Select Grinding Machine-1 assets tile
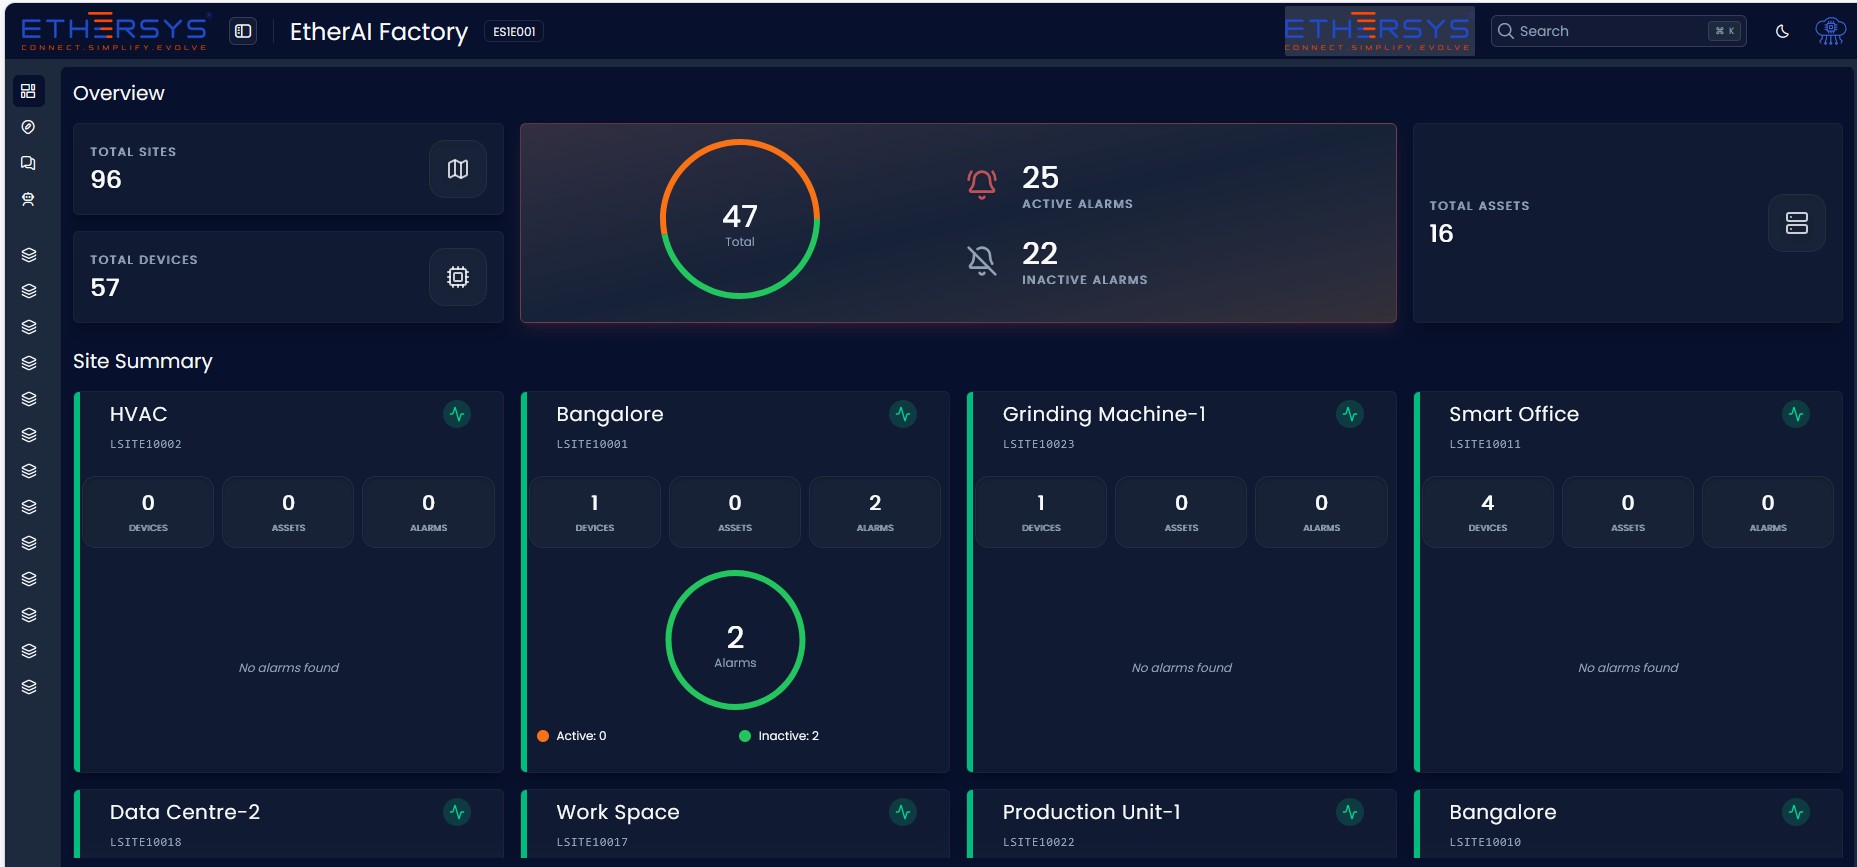This screenshot has width=1857, height=867. 1181,512
